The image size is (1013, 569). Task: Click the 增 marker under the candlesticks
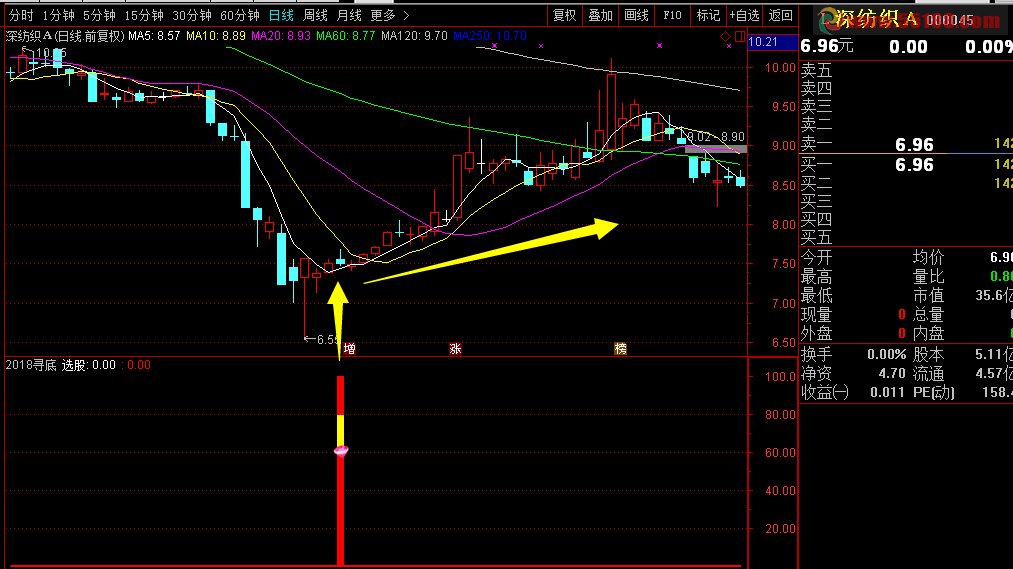pos(350,349)
